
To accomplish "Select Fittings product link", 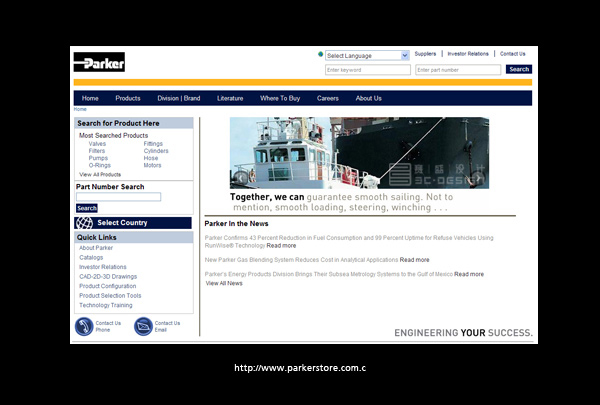I will (153, 144).
